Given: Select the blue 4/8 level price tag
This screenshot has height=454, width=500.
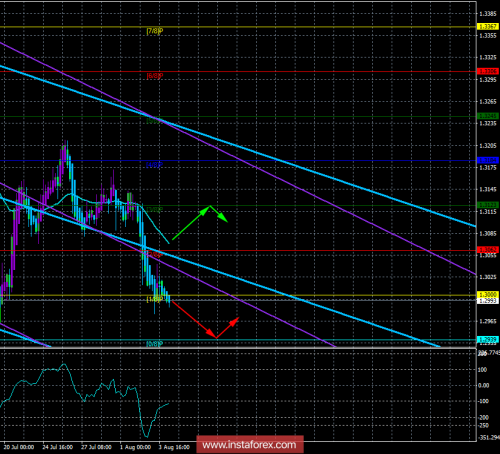Looking at the screenshot, I should point(487,160).
